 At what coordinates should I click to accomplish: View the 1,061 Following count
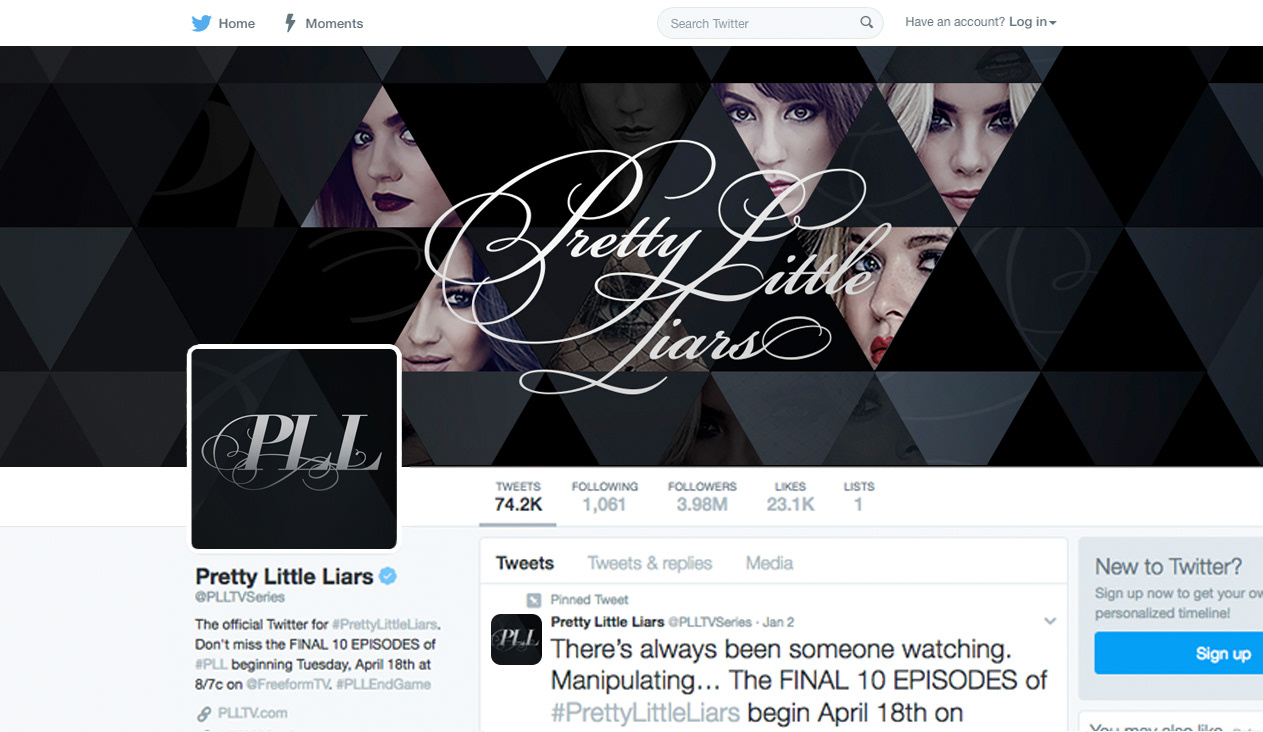click(x=605, y=496)
